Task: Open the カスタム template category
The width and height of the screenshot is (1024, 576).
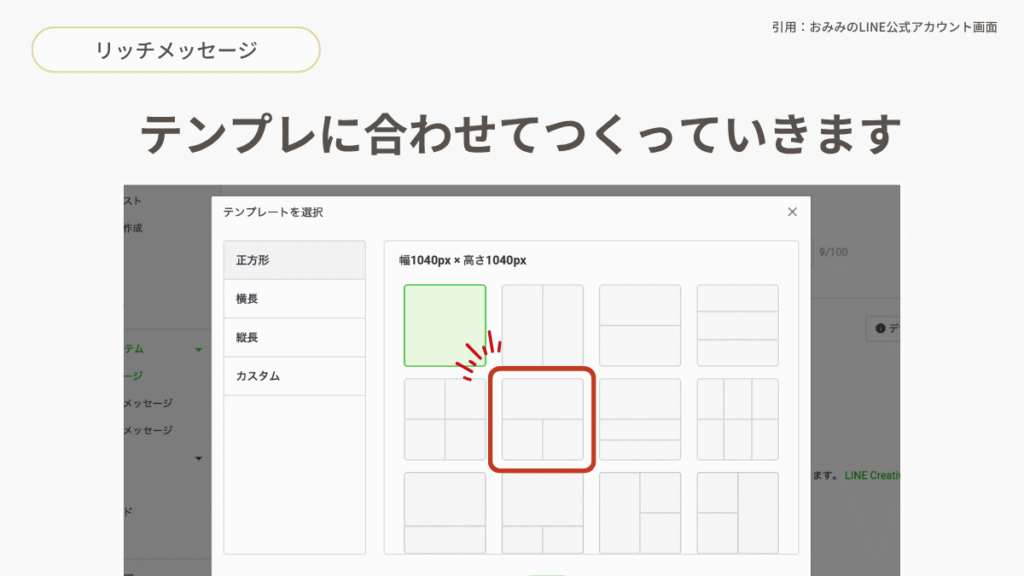Action: click(x=294, y=377)
